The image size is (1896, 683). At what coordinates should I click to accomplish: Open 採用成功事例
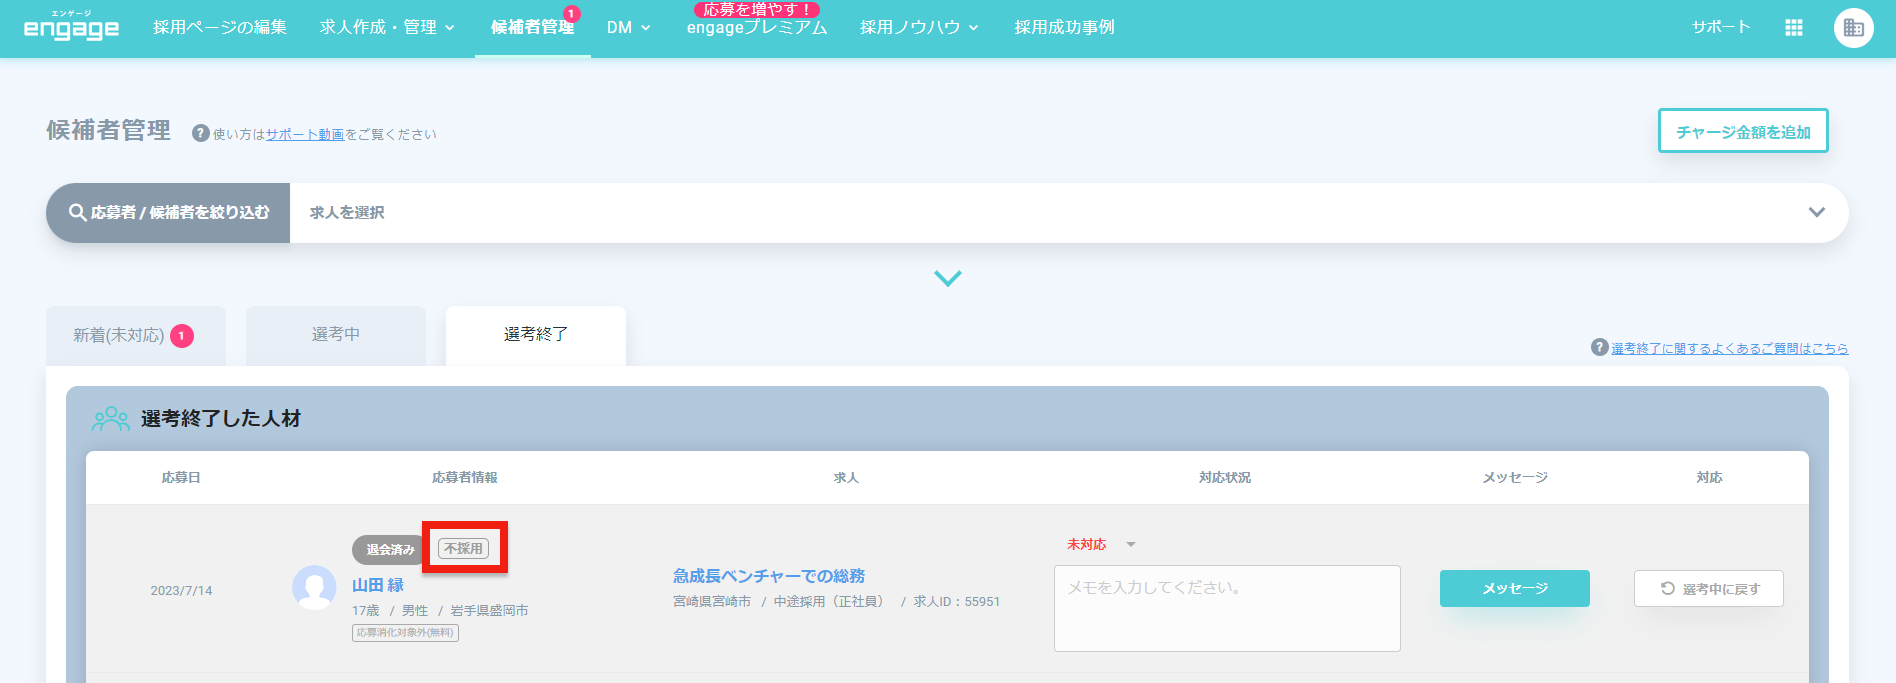(1064, 27)
